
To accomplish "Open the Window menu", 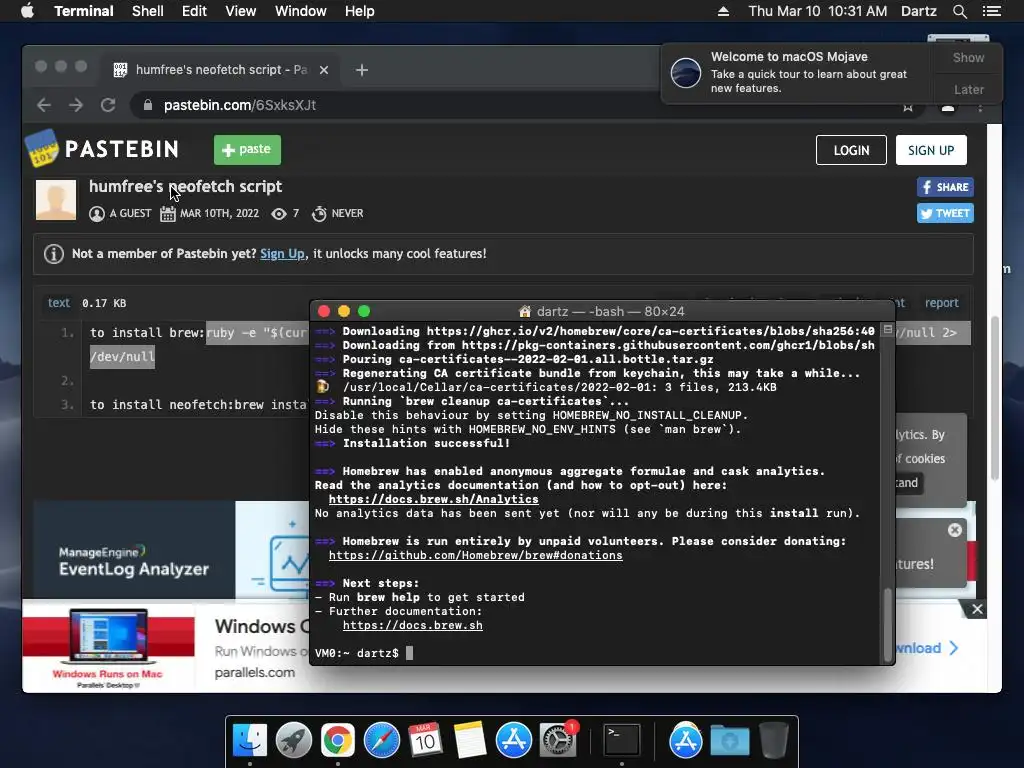I will pos(300,11).
